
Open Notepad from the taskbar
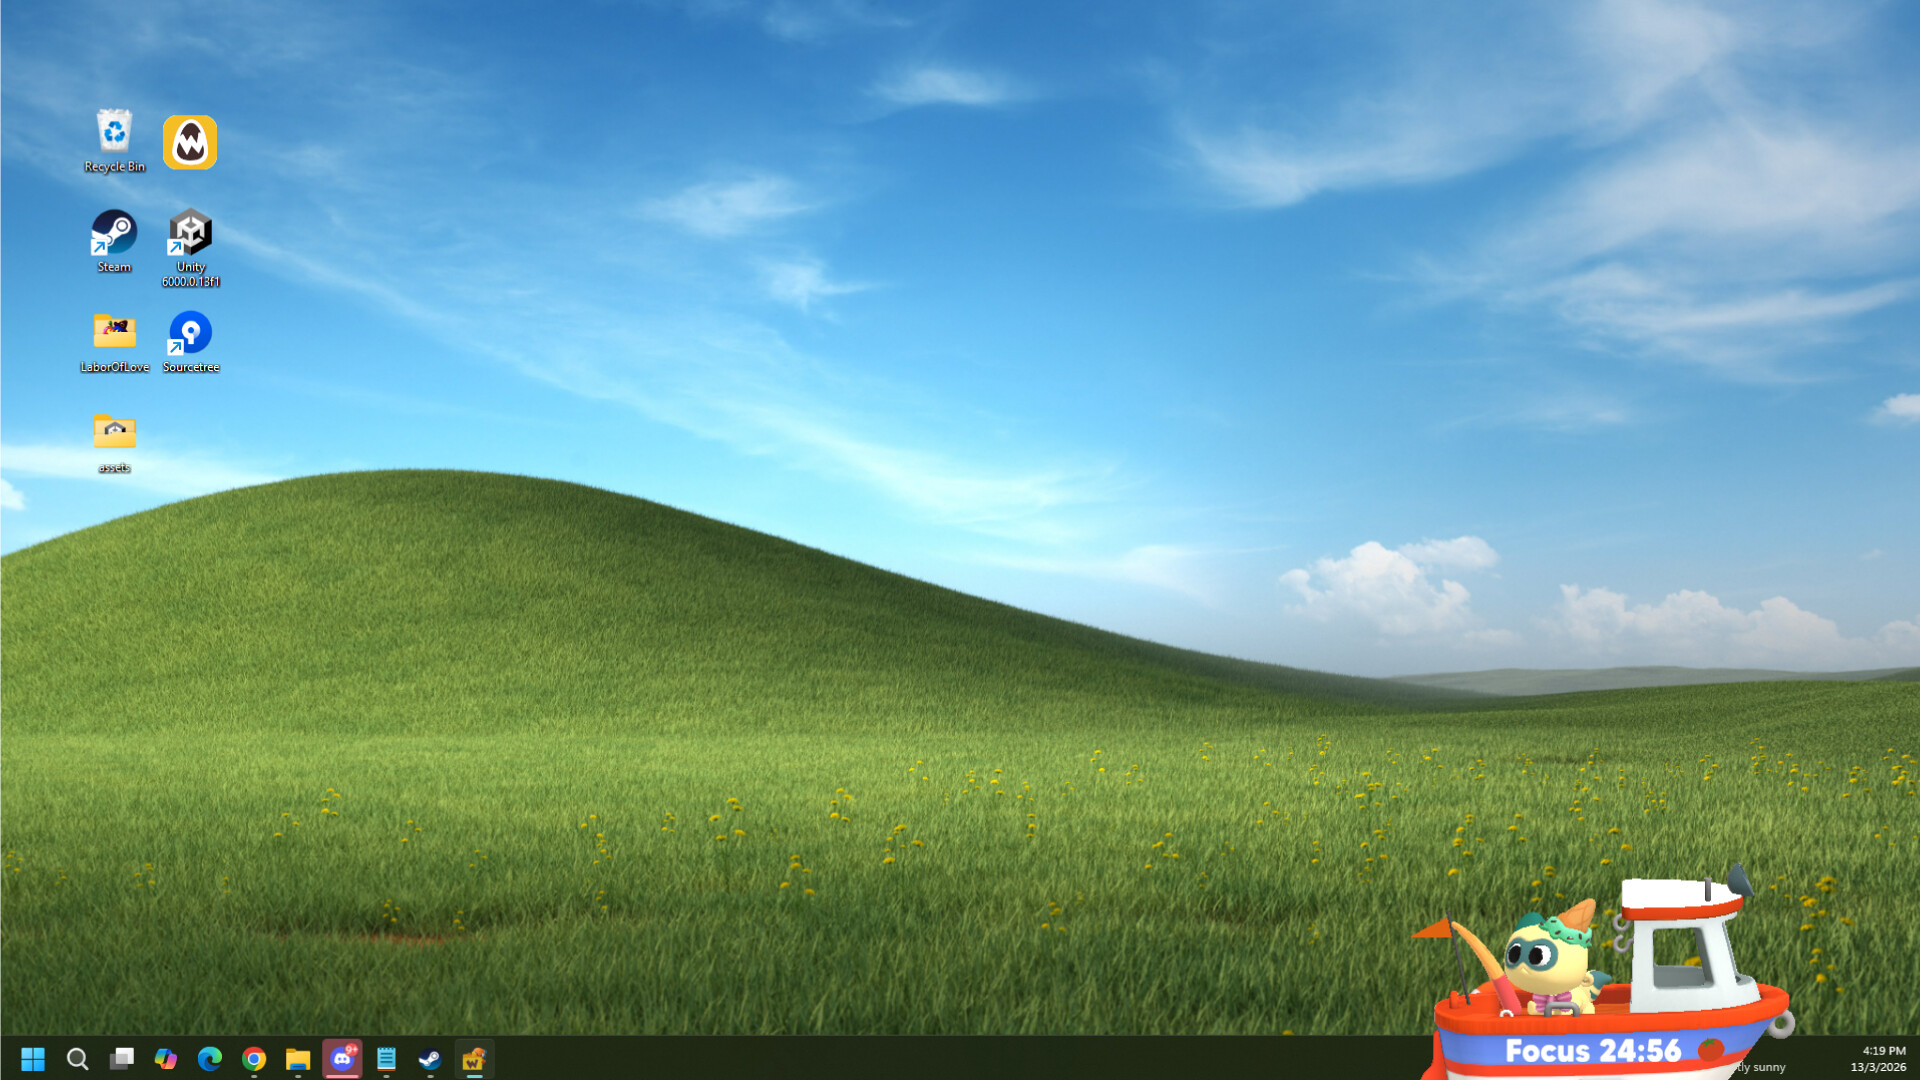386,1058
